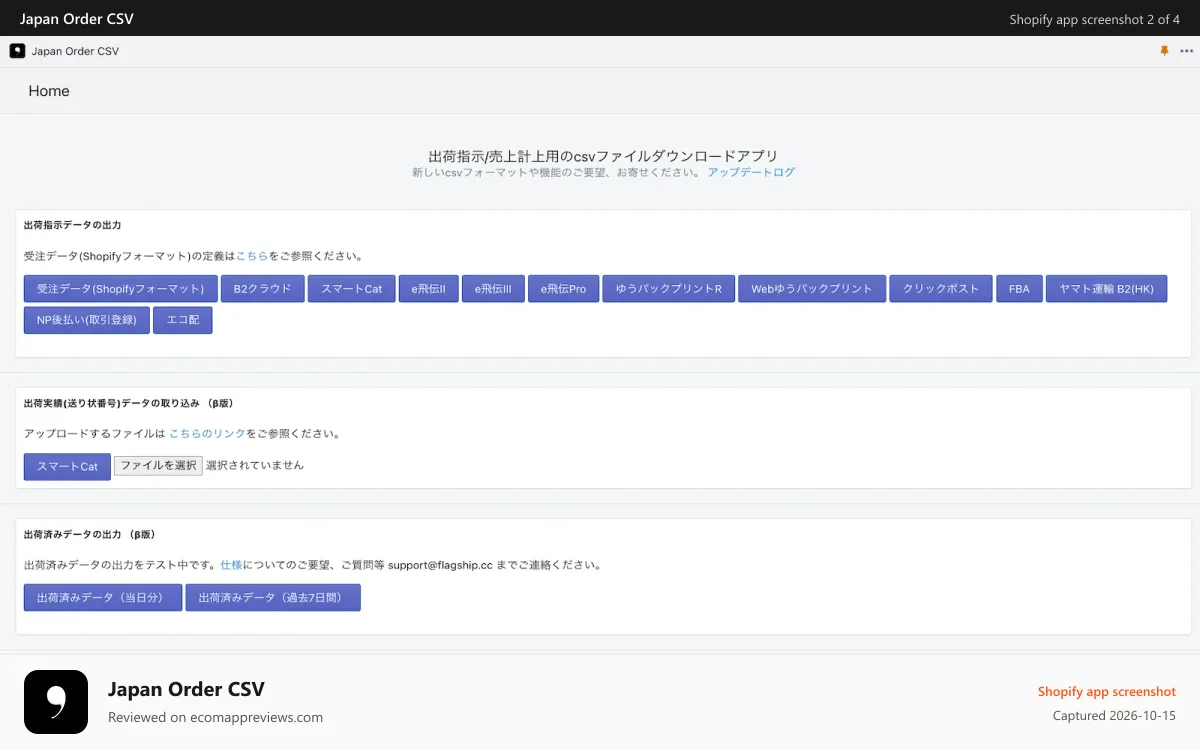Click the Japan Order CSV title in app header bar
Image resolution: width=1200 pixels, height=750 pixels.
(75, 51)
